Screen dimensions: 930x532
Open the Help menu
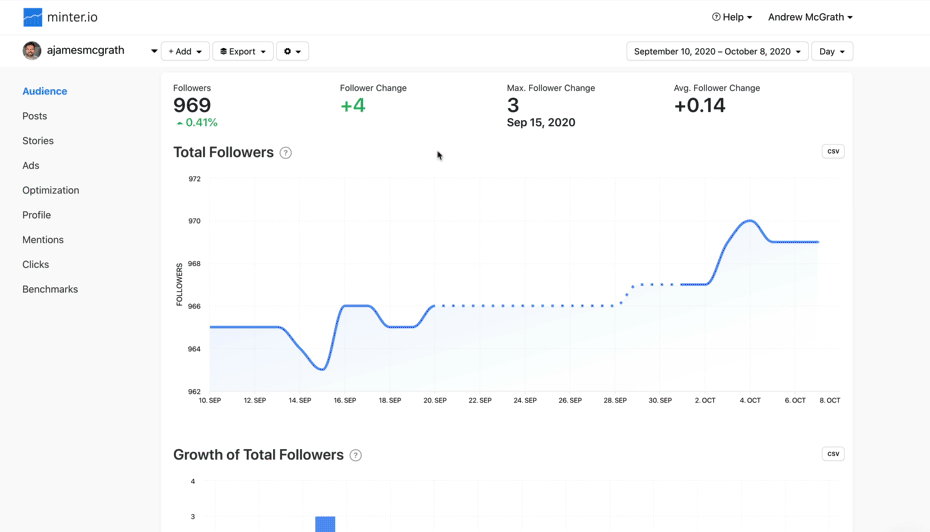(731, 17)
